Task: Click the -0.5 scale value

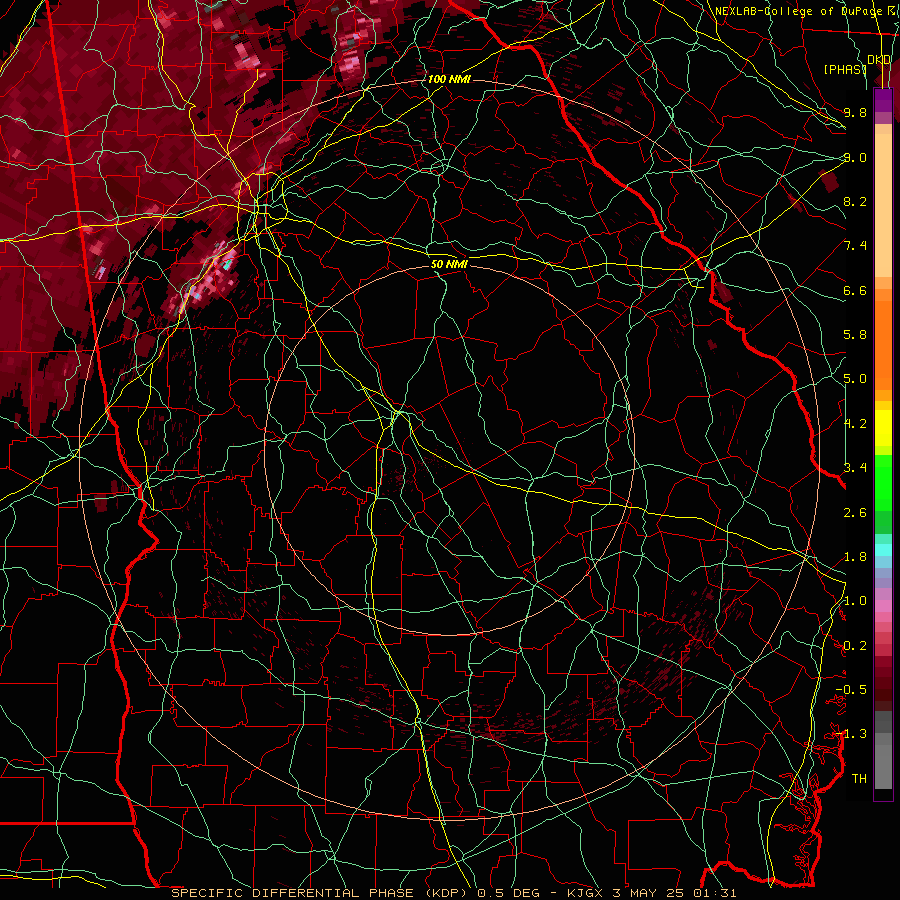Action: click(x=851, y=690)
